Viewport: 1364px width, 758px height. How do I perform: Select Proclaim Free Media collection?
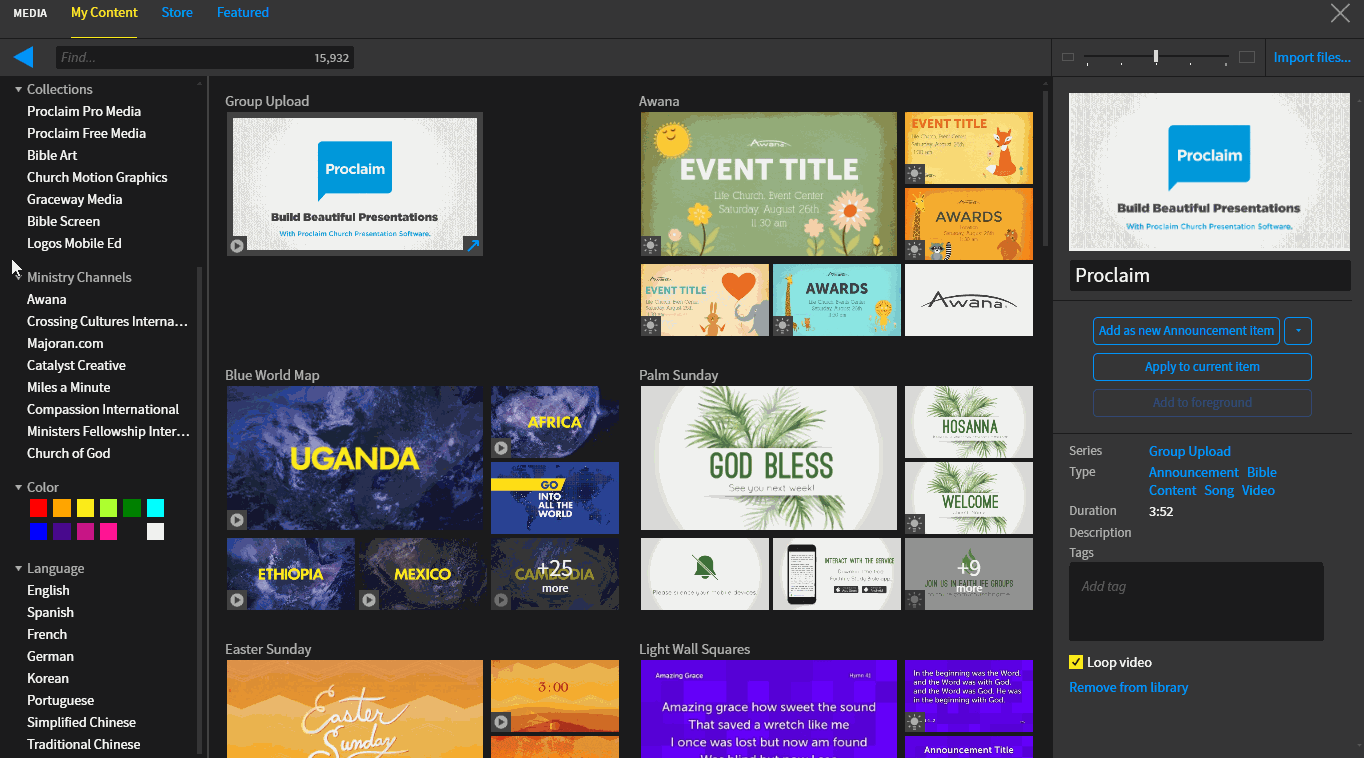click(x=86, y=133)
